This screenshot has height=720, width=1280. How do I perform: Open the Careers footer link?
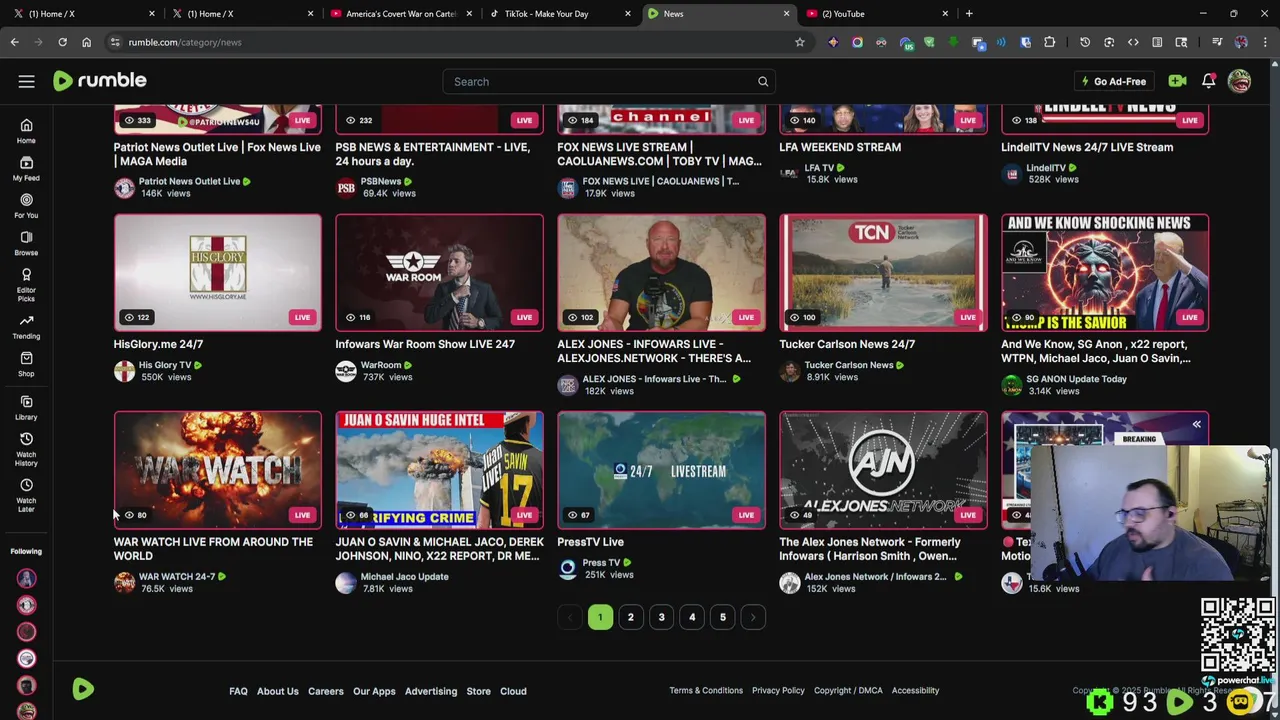coord(326,691)
